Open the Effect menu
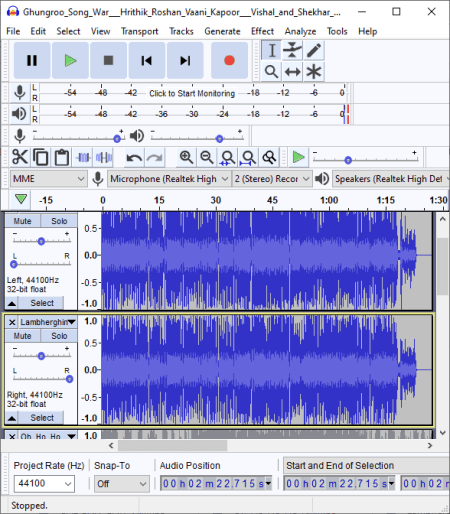 pyautogui.click(x=262, y=31)
